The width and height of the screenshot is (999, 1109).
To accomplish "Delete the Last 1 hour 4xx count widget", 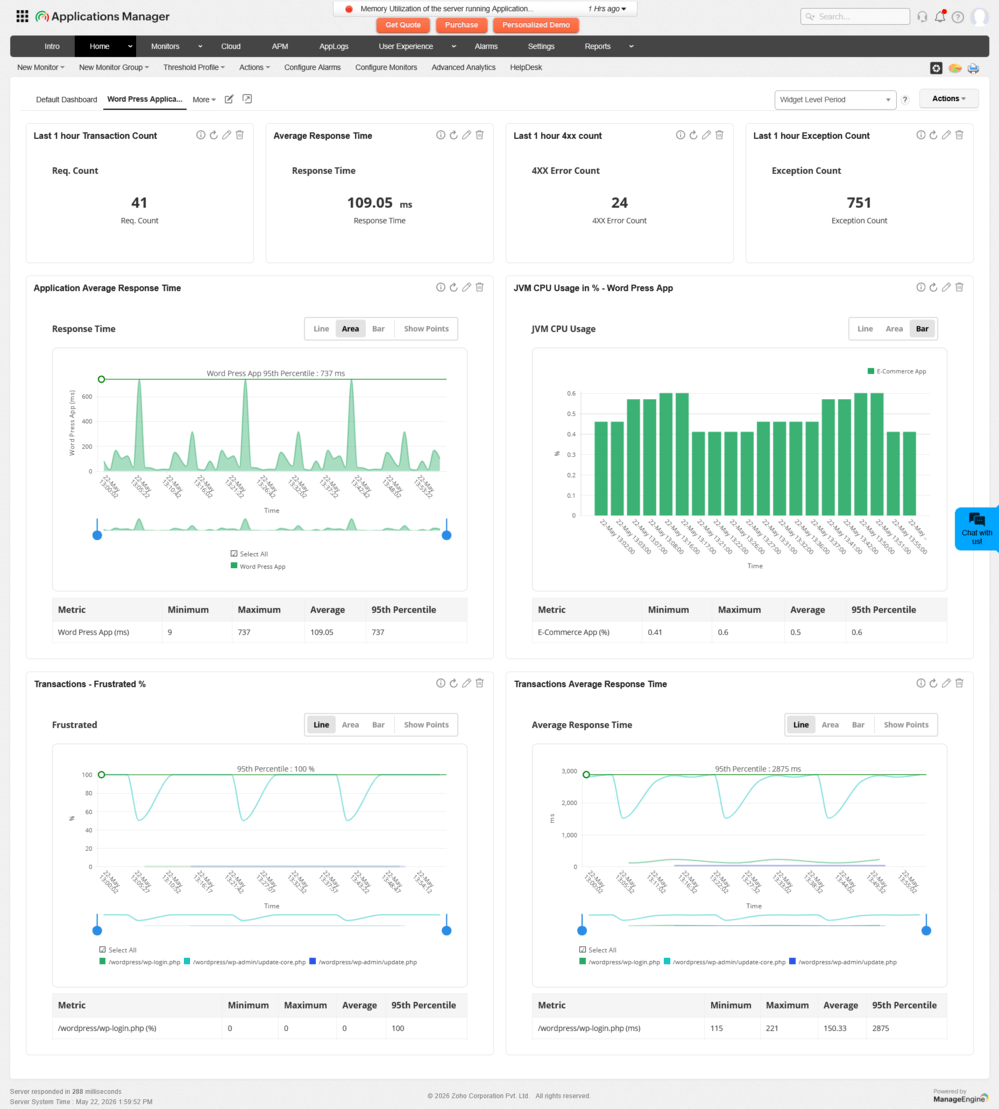I will (x=720, y=135).
